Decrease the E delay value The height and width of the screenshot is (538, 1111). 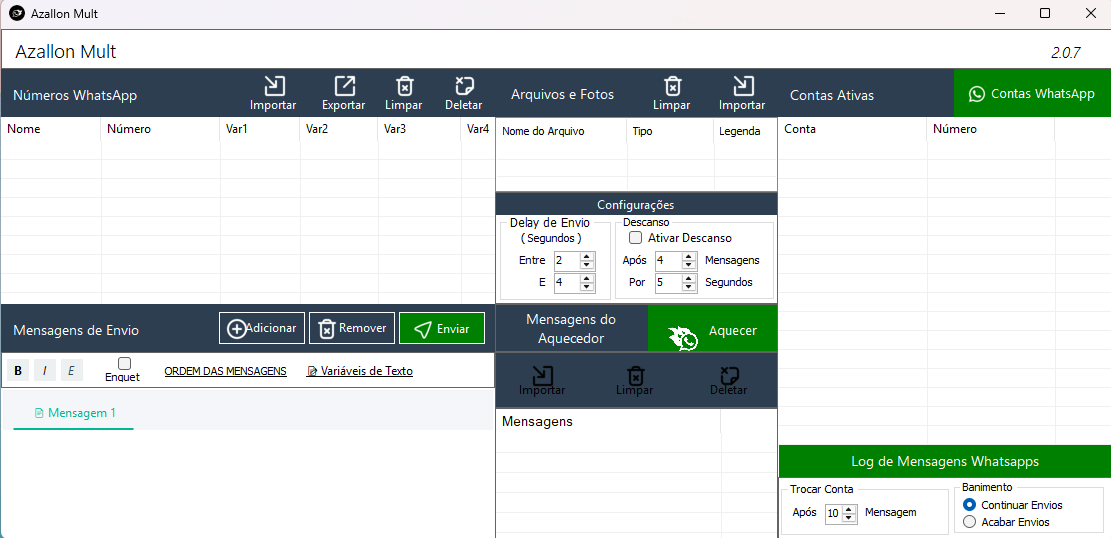(587, 287)
